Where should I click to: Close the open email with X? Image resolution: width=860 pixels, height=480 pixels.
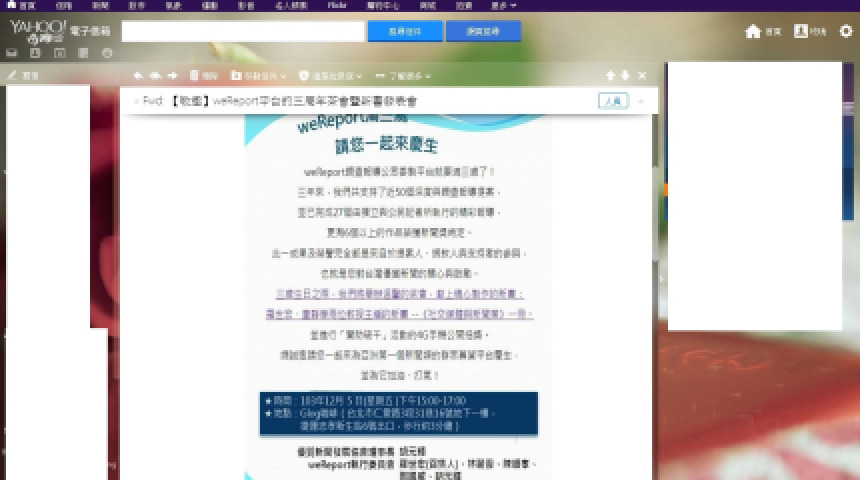642,75
